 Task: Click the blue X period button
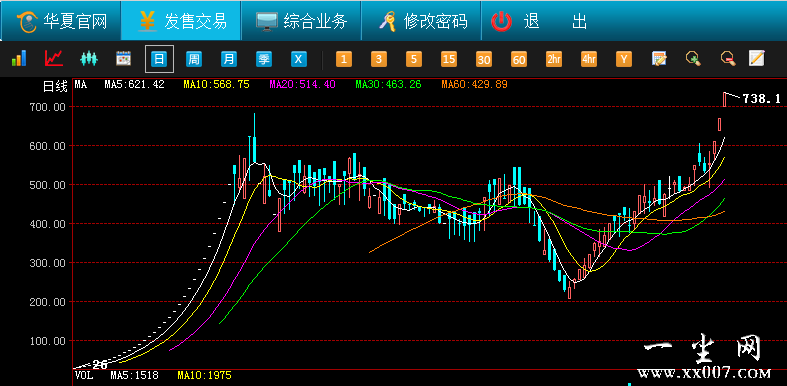[299, 59]
